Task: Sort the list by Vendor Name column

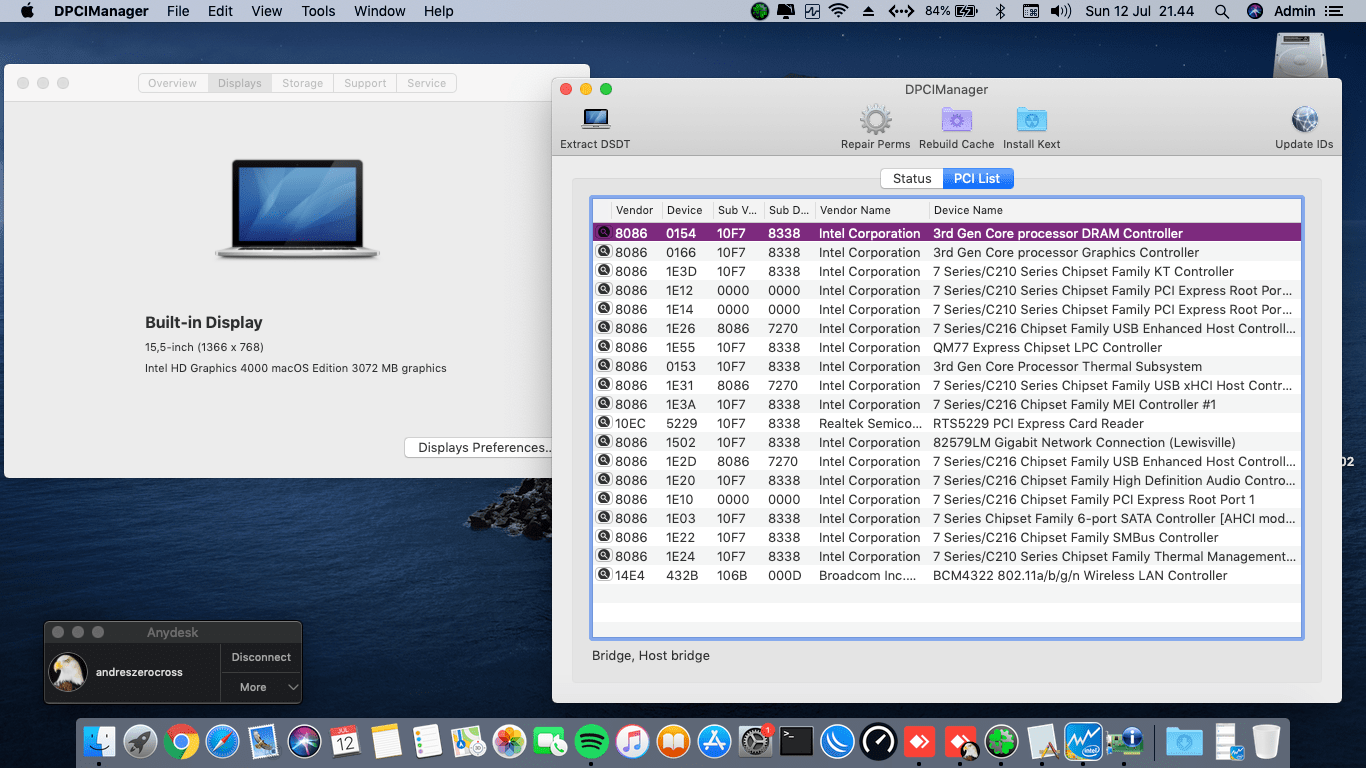Action: click(854, 210)
